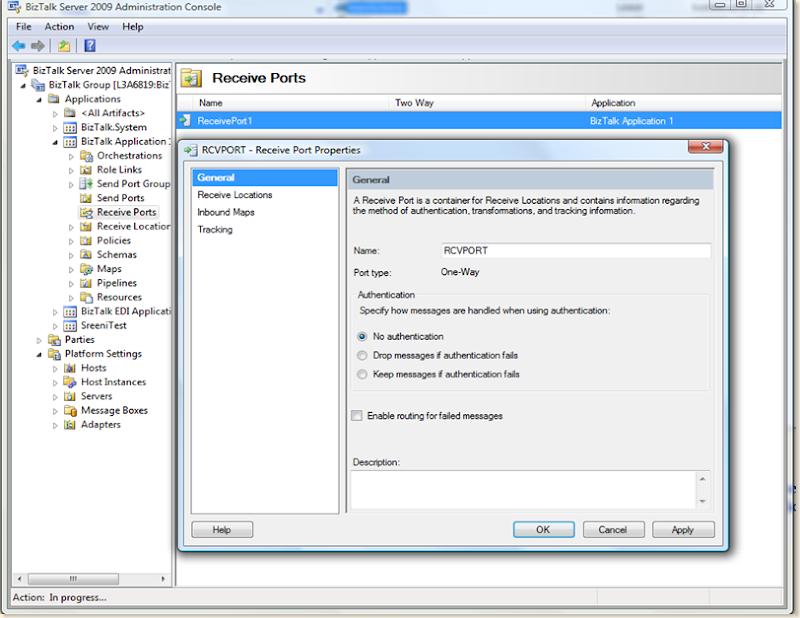
Task: Select Drop messages if authentication fails
Action: [362, 356]
